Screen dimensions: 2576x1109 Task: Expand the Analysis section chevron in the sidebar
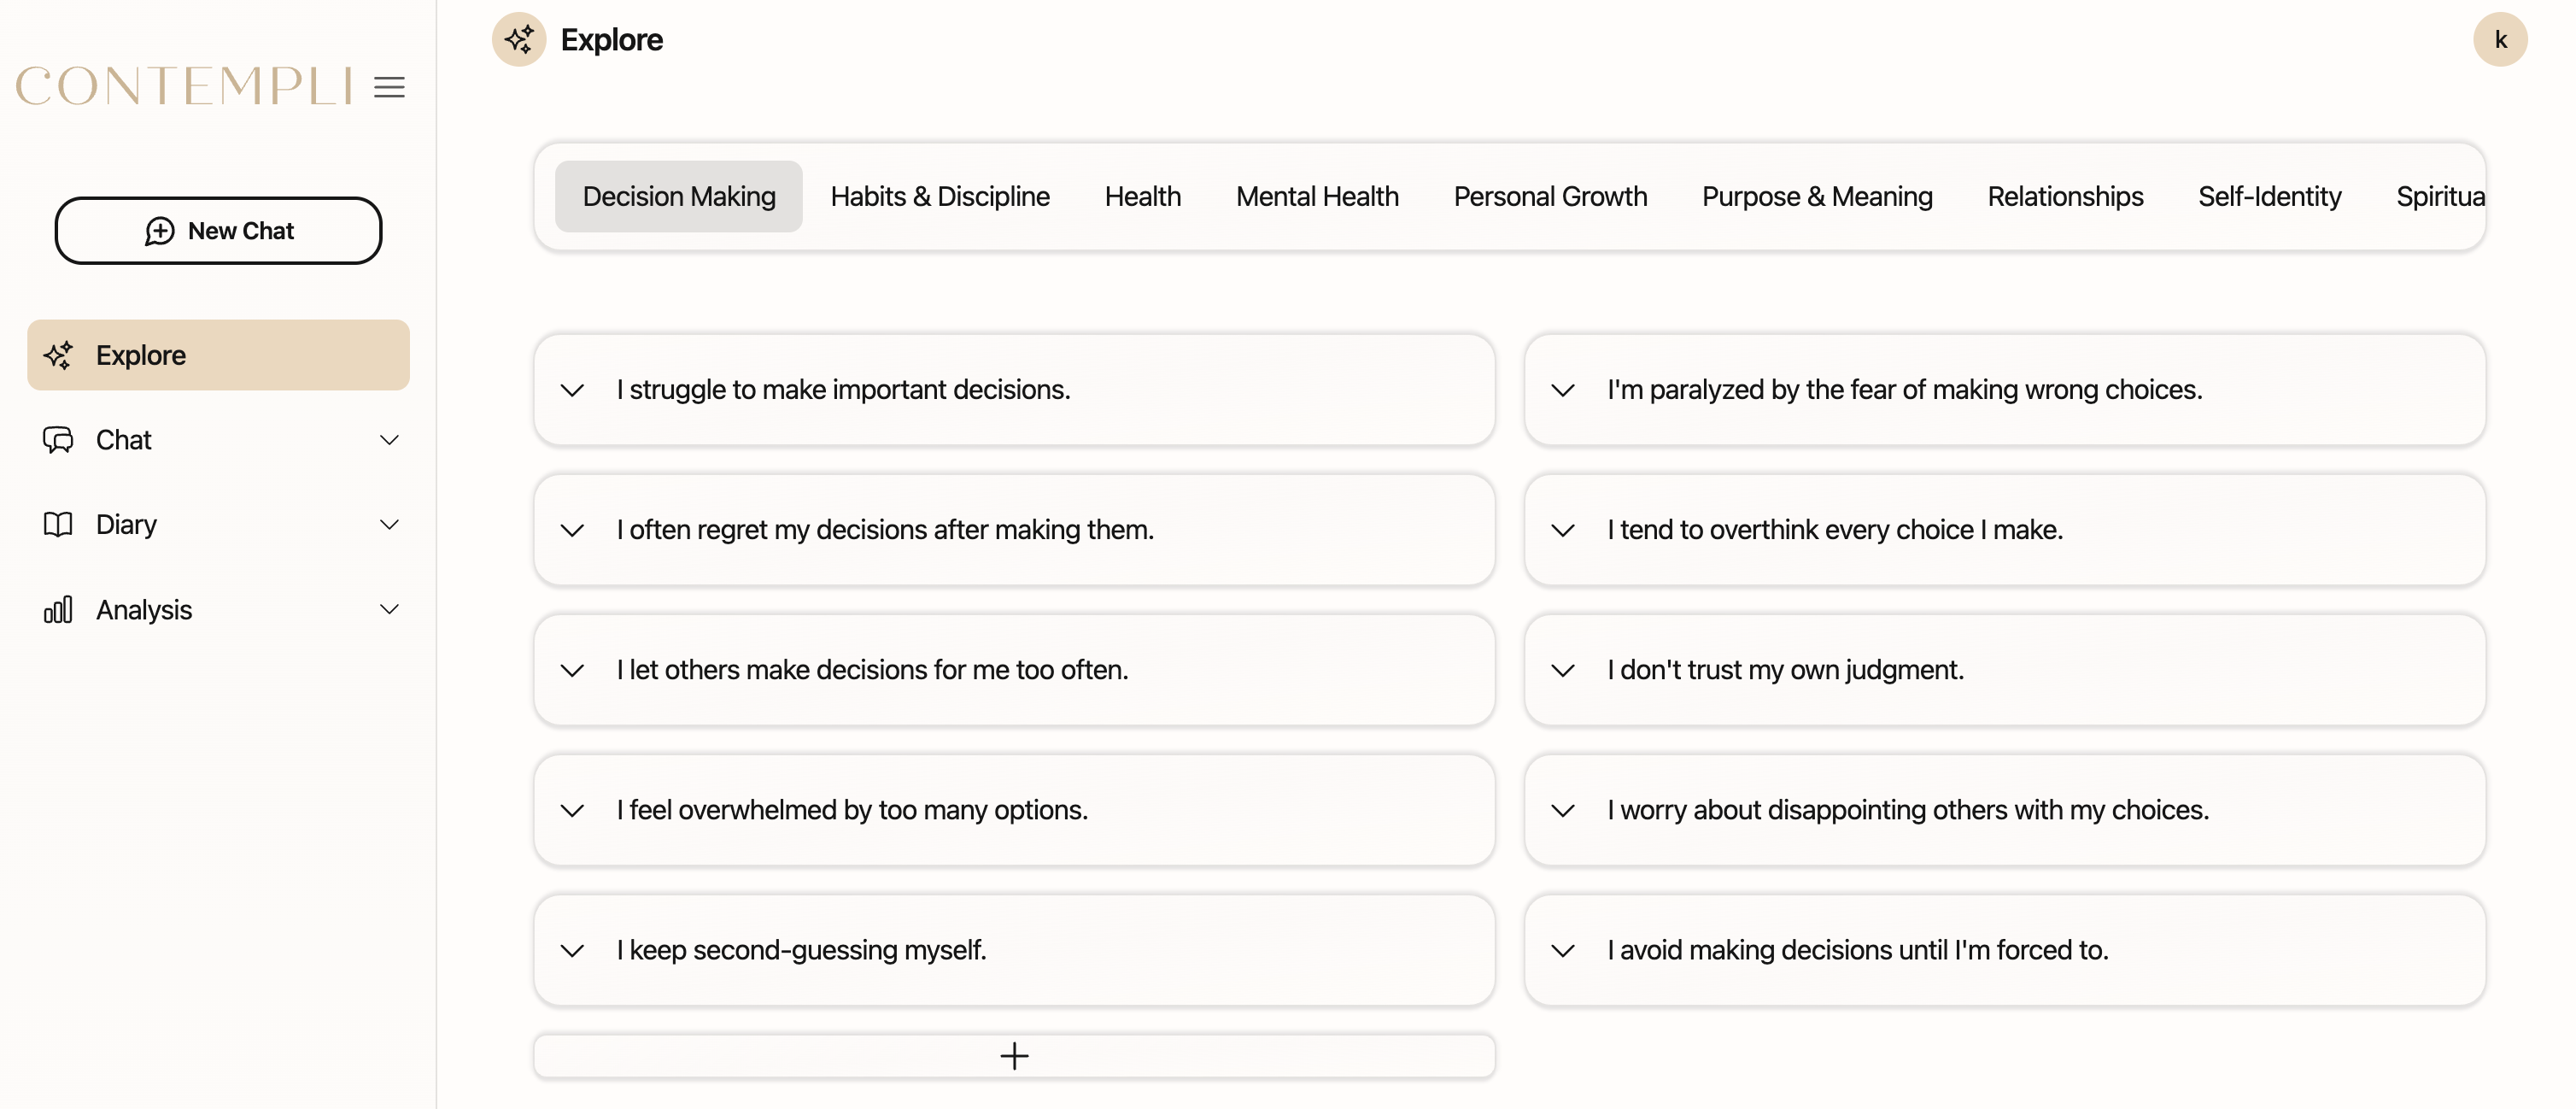389,609
